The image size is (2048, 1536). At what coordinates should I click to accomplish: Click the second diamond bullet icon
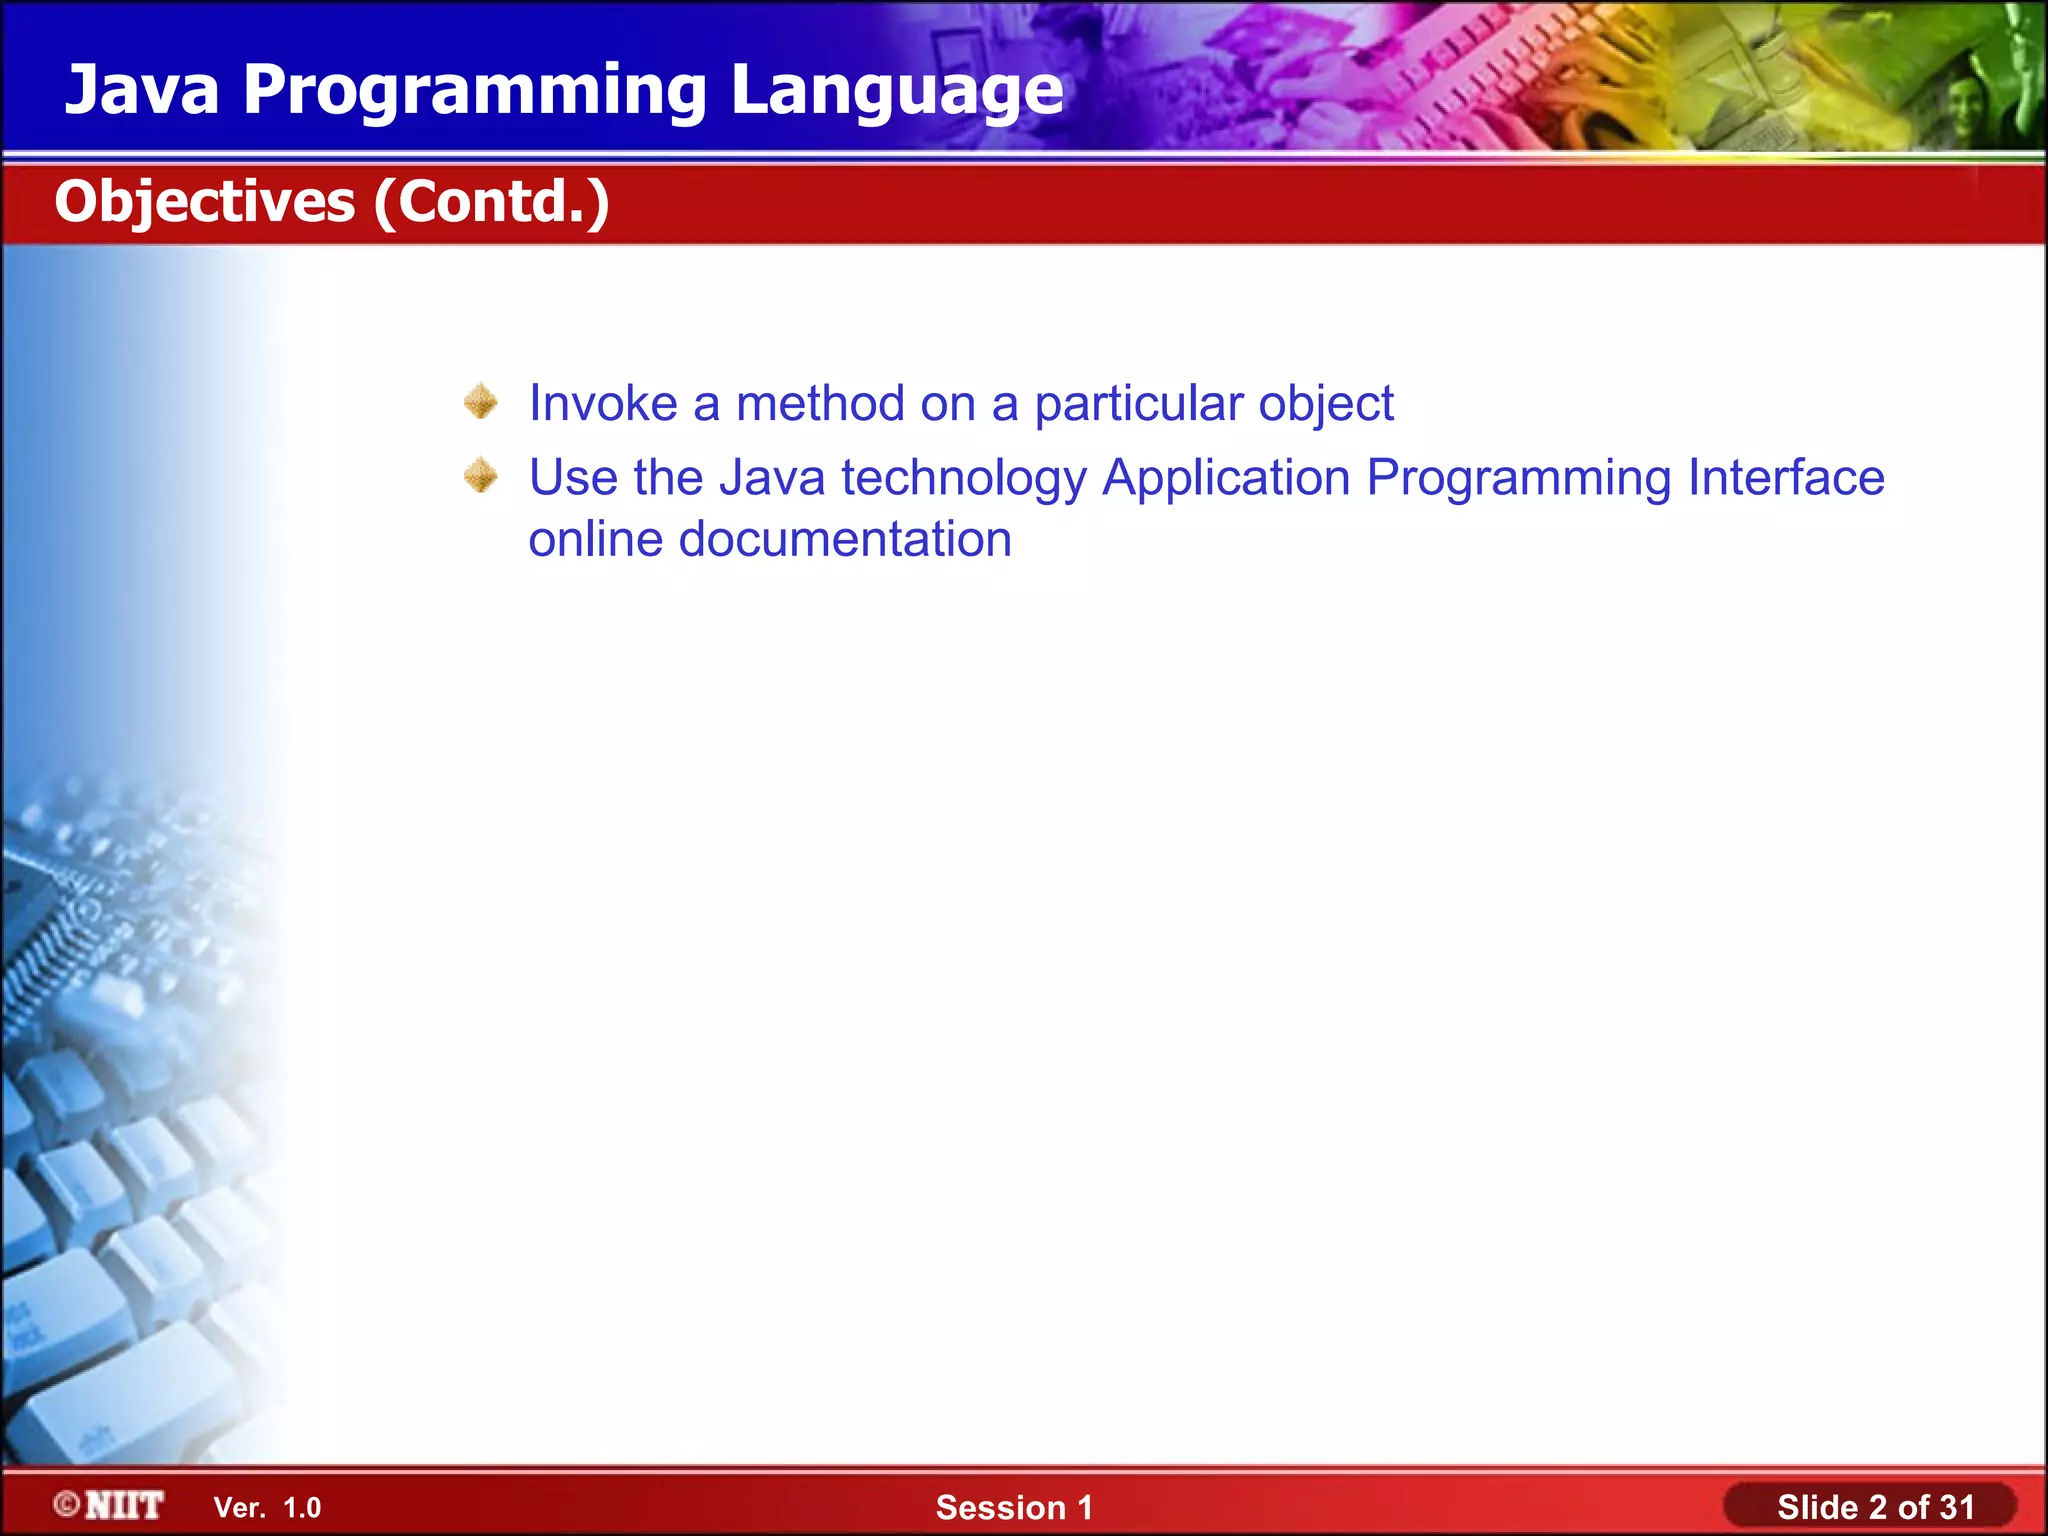click(481, 476)
